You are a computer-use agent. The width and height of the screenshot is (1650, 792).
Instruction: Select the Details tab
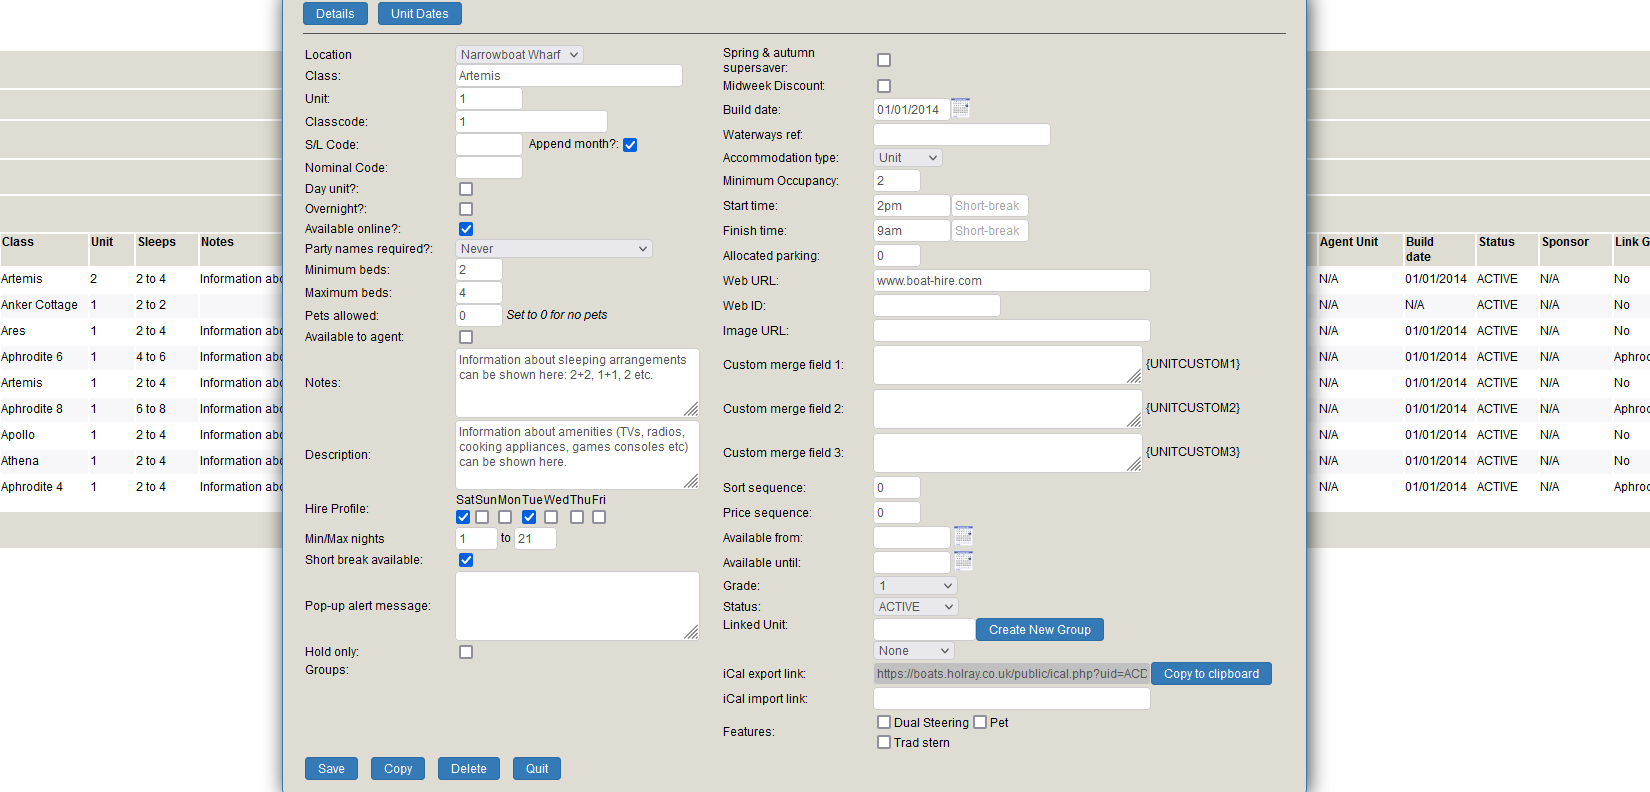coord(335,14)
